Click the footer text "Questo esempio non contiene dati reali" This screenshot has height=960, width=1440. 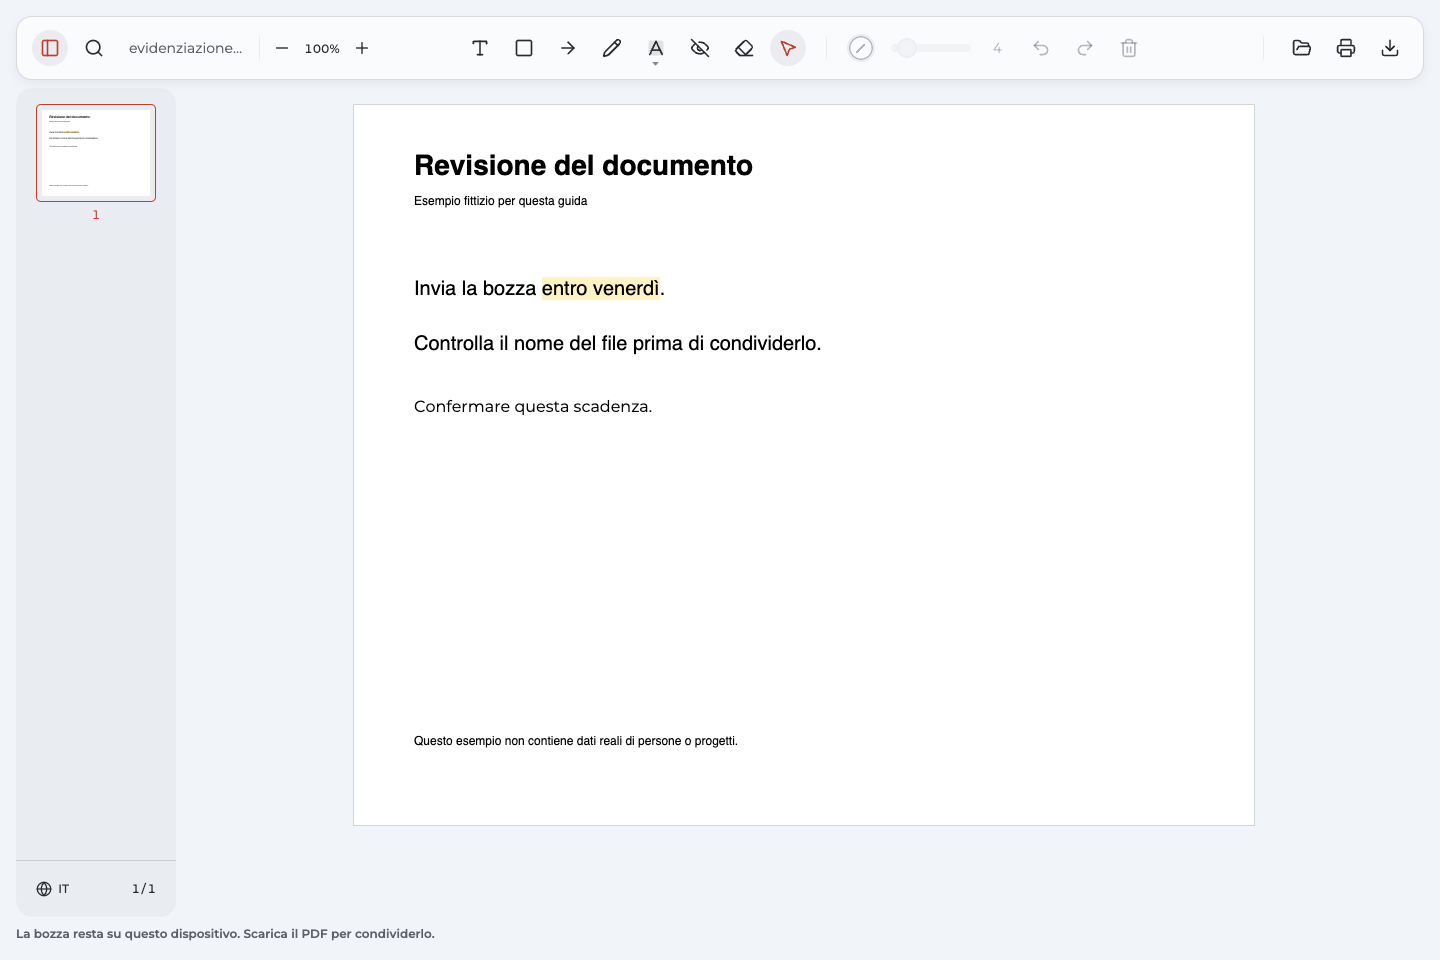pos(517,741)
